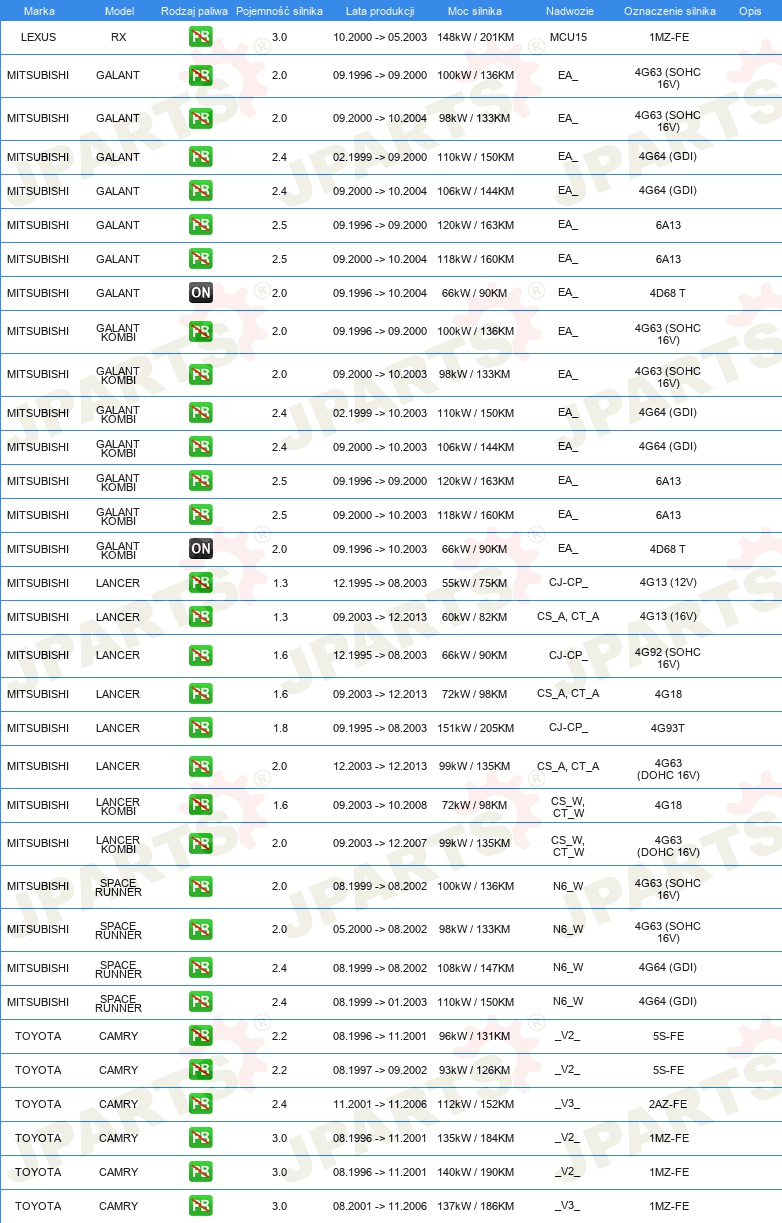Viewport: 782px width, 1223px height.
Task: Click PB icon in Camry 140kW / 190KM row
Action: pyautogui.click(x=200, y=1172)
